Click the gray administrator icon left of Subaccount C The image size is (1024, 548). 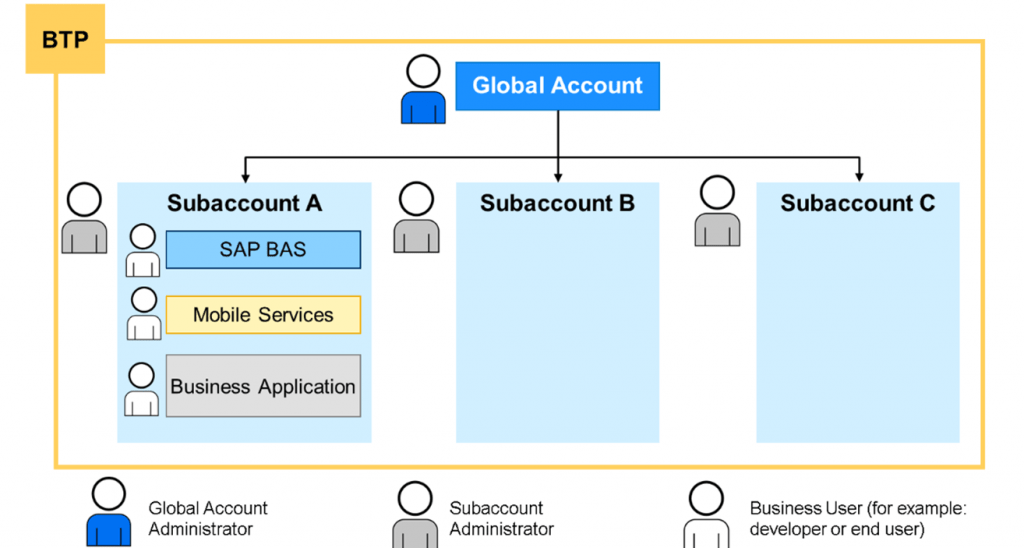coord(717,211)
